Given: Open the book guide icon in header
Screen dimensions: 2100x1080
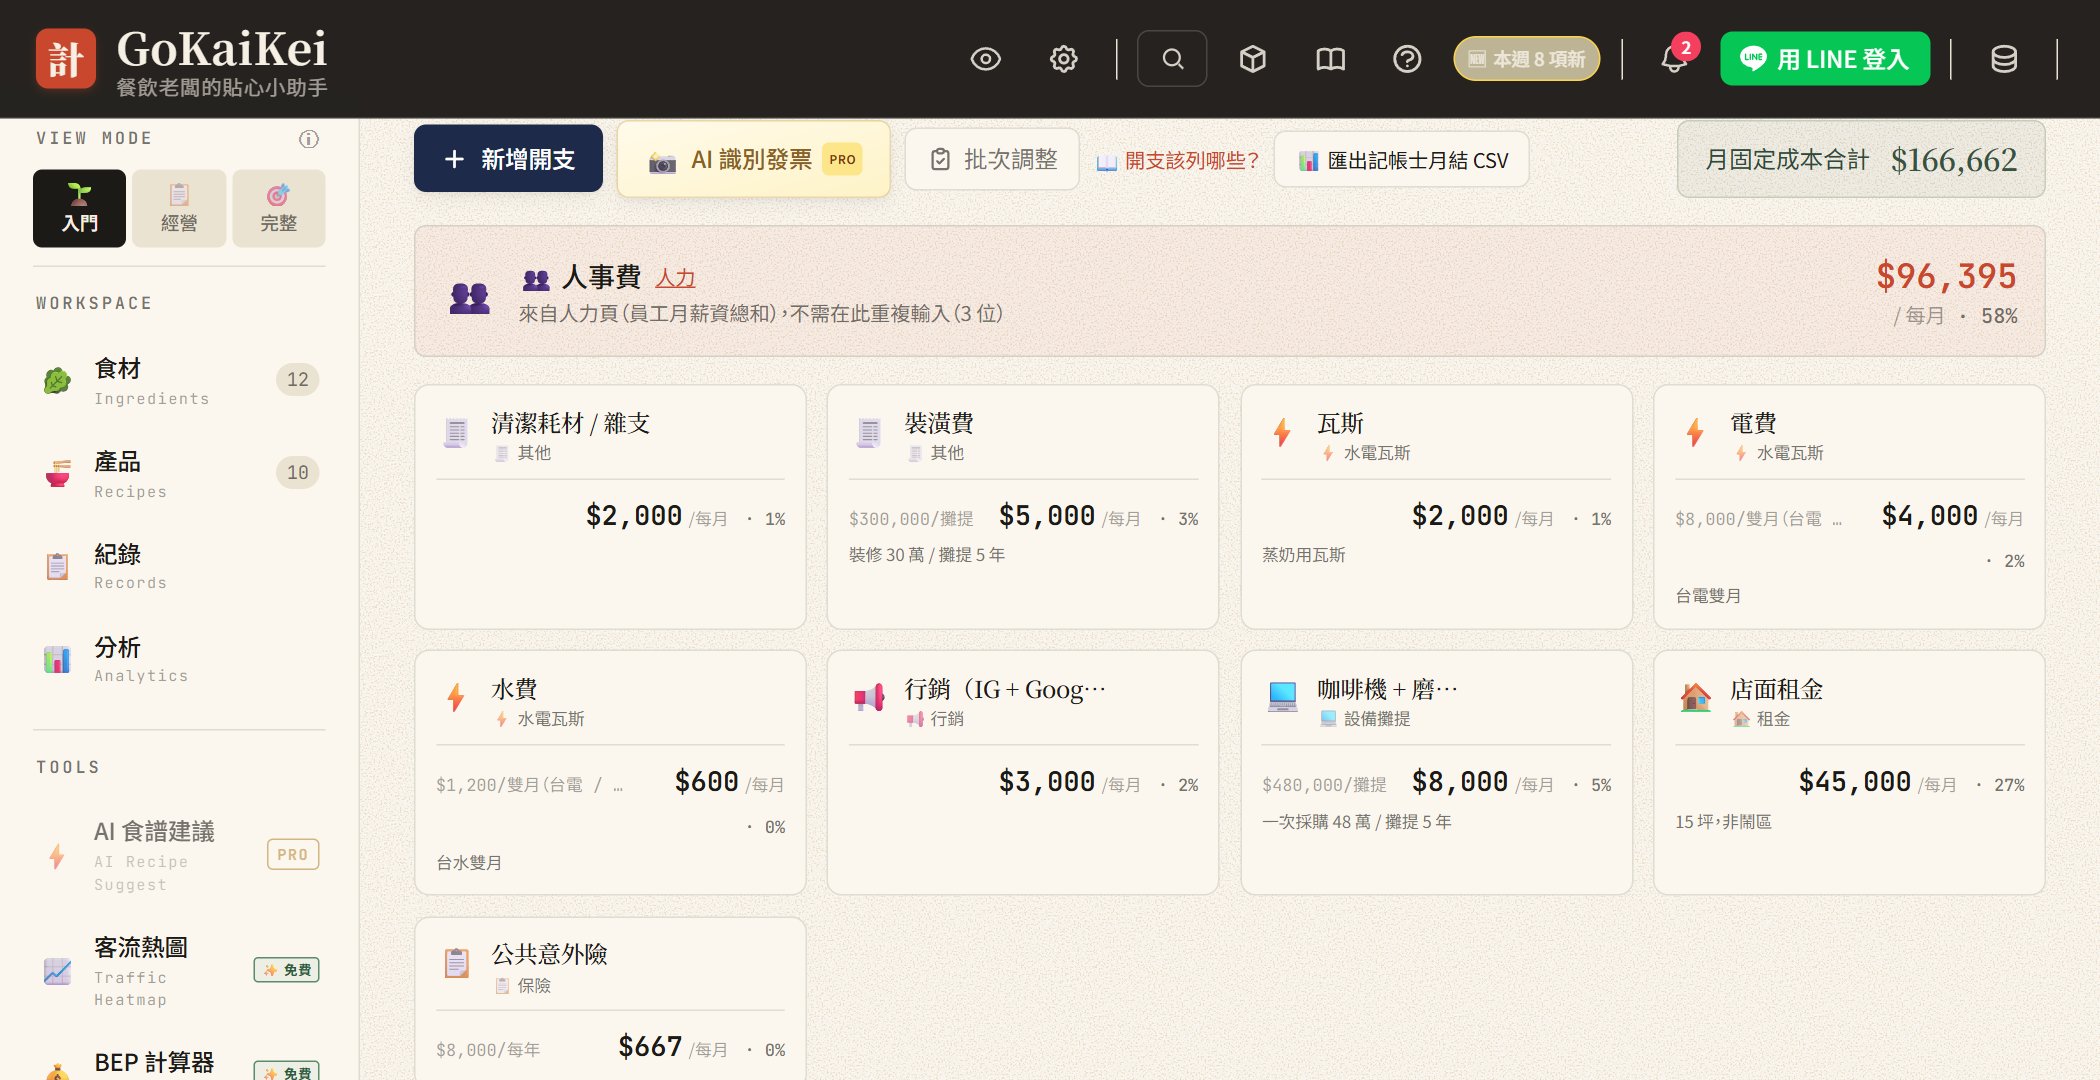Looking at the screenshot, I should 1330,59.
